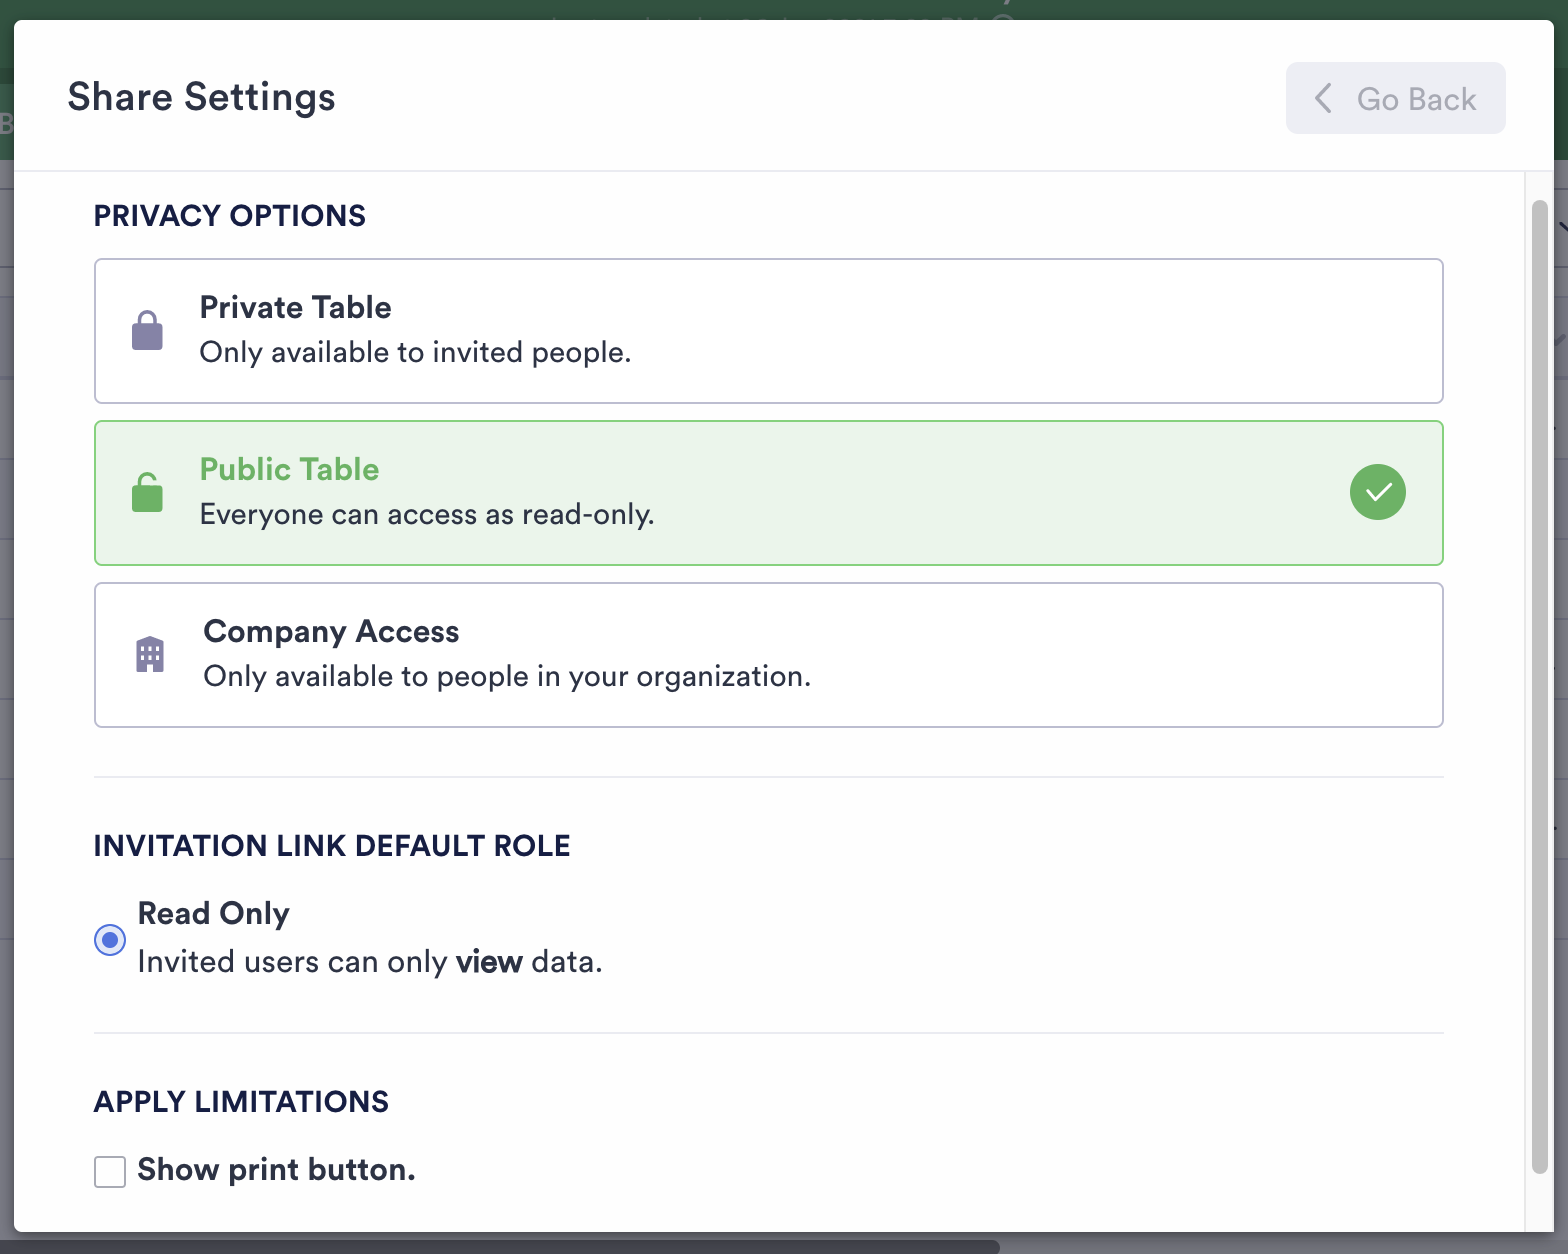Click the "Read Only" role label
The image size is (1568, 1254).
213,913
